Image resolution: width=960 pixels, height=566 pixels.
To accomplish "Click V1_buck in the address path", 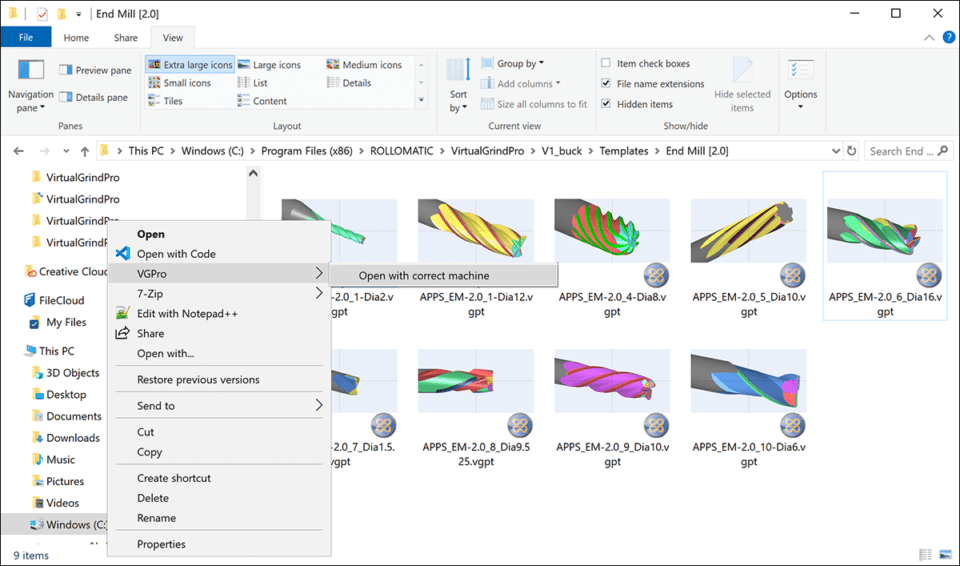I will [x=561, y=151].
